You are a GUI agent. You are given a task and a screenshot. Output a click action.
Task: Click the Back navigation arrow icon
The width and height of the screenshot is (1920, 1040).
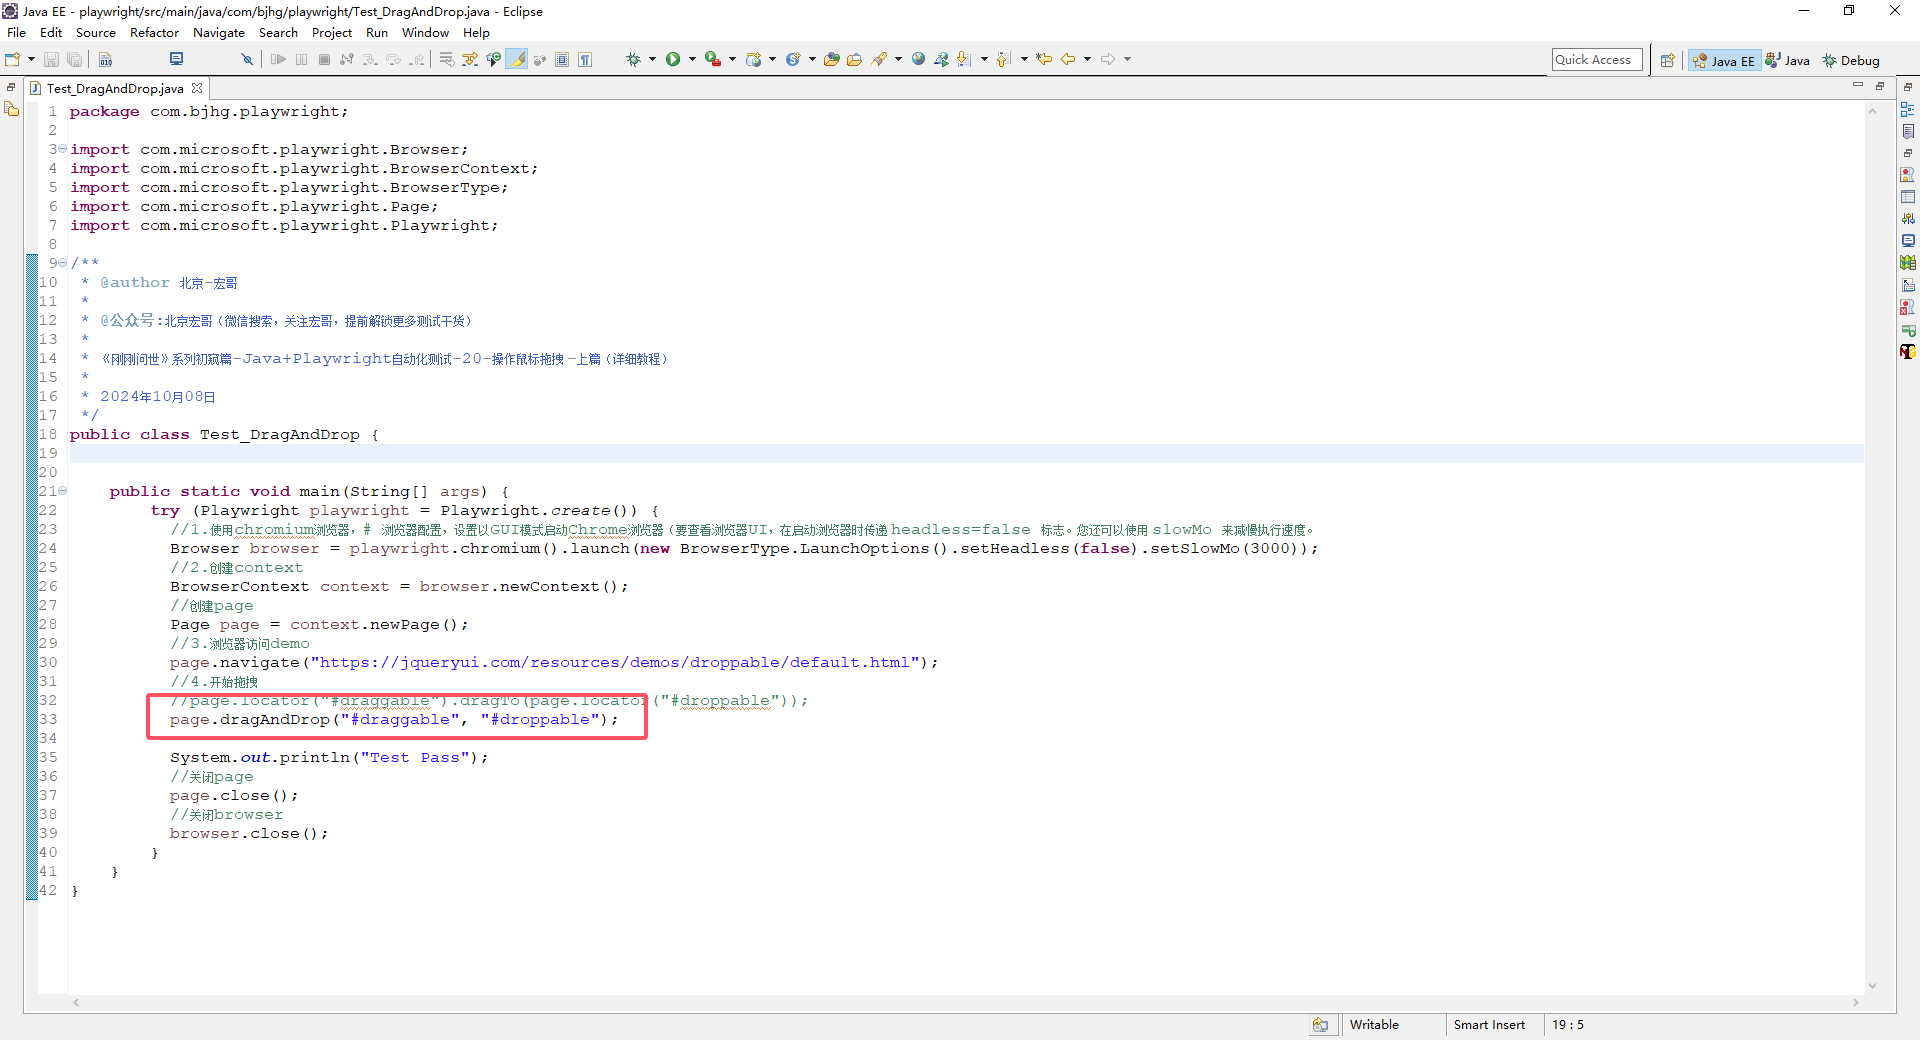(1068, 60)
